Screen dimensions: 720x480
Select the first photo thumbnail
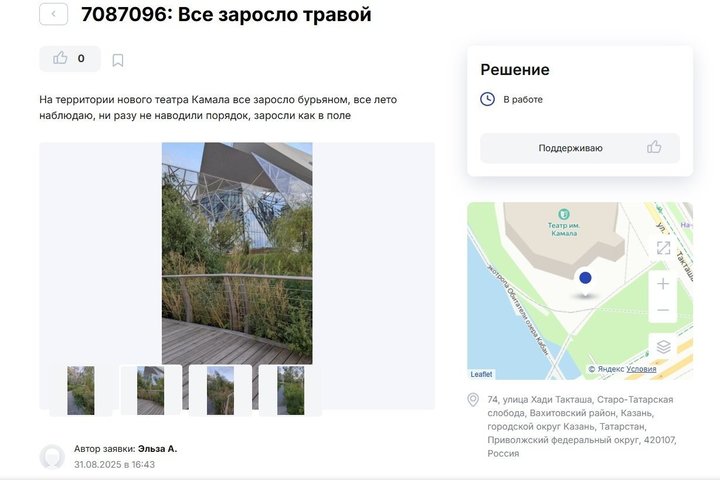[81, 390]
